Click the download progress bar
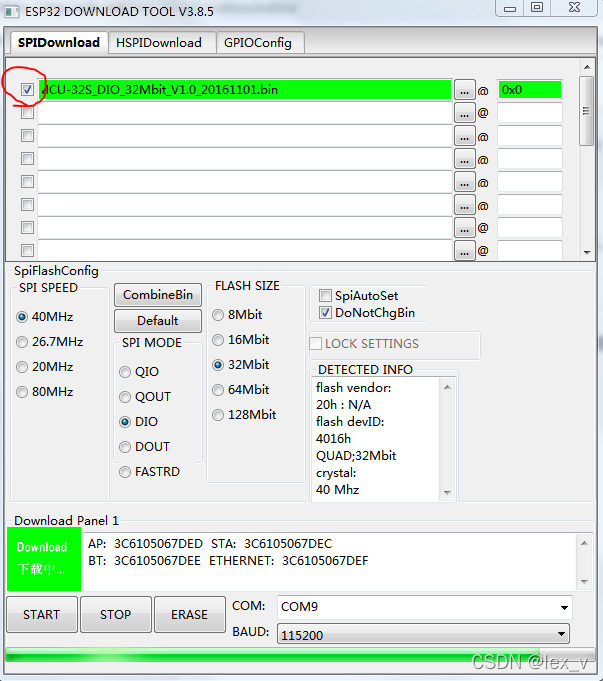 click(x=300, y=655)
